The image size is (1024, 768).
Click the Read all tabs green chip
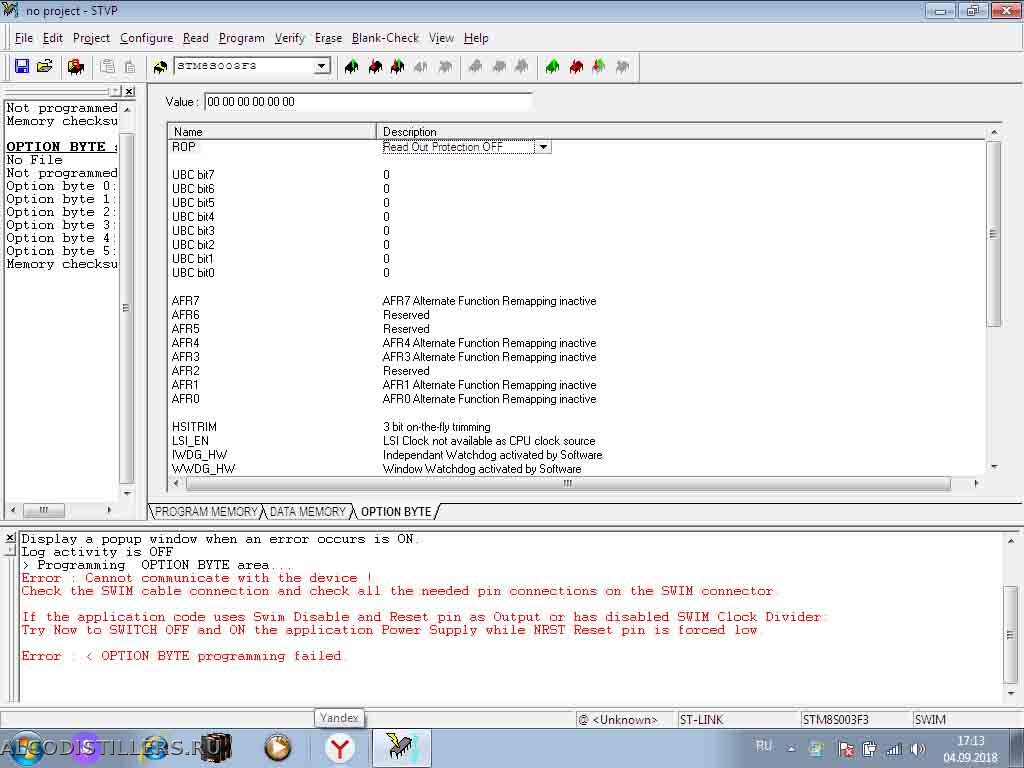(552, 66)
